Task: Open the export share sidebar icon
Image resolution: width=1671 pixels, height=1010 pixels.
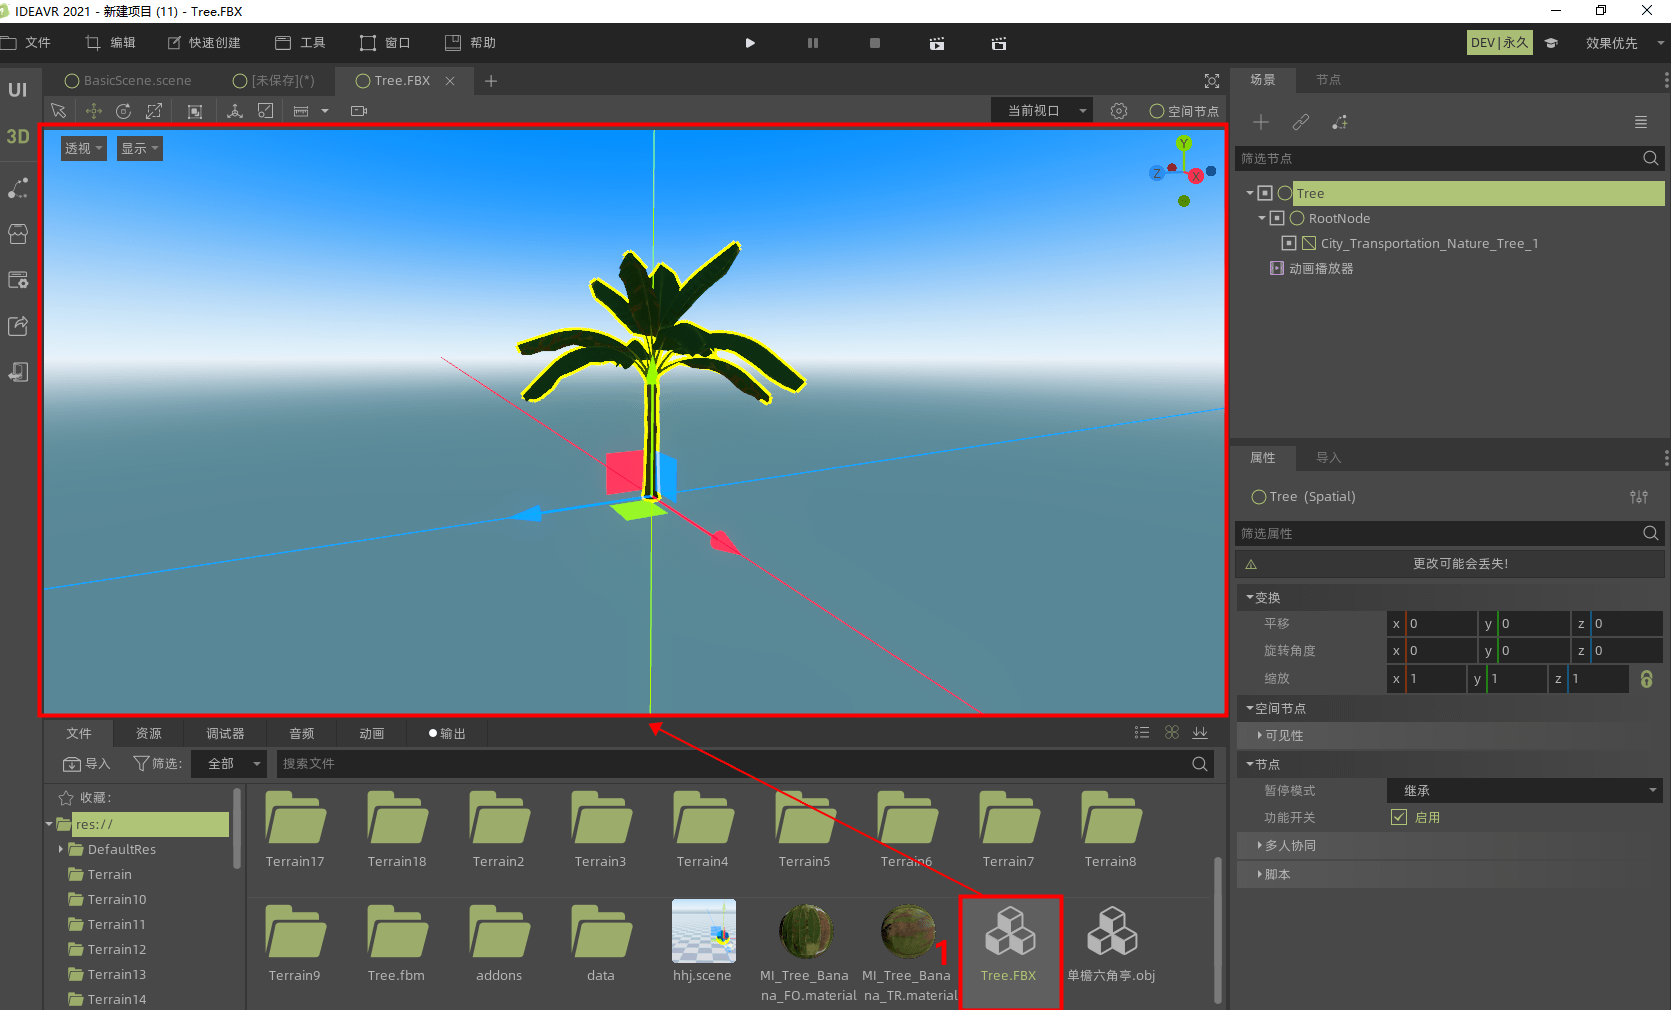Action: coord(18,326)
